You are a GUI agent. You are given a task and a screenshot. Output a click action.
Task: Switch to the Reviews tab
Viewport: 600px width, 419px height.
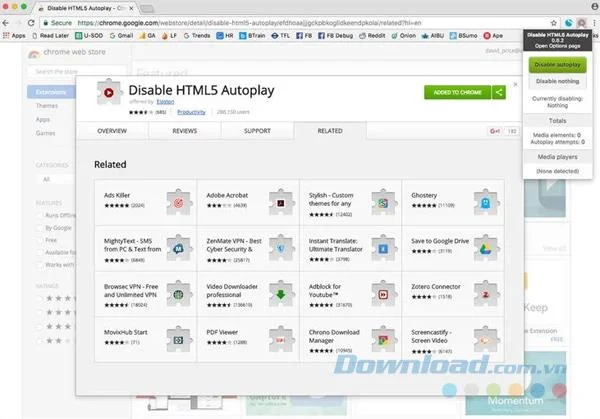pos(184,131)
